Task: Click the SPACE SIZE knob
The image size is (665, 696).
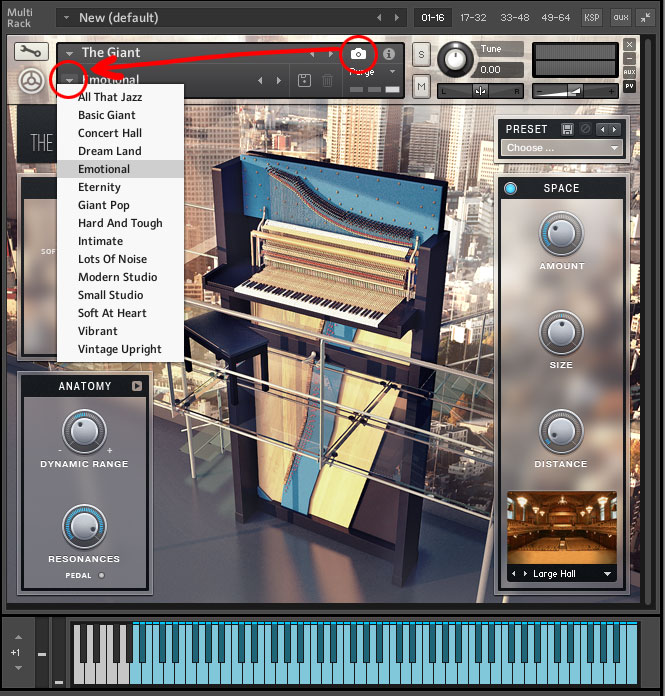Action: click(561, 332)
